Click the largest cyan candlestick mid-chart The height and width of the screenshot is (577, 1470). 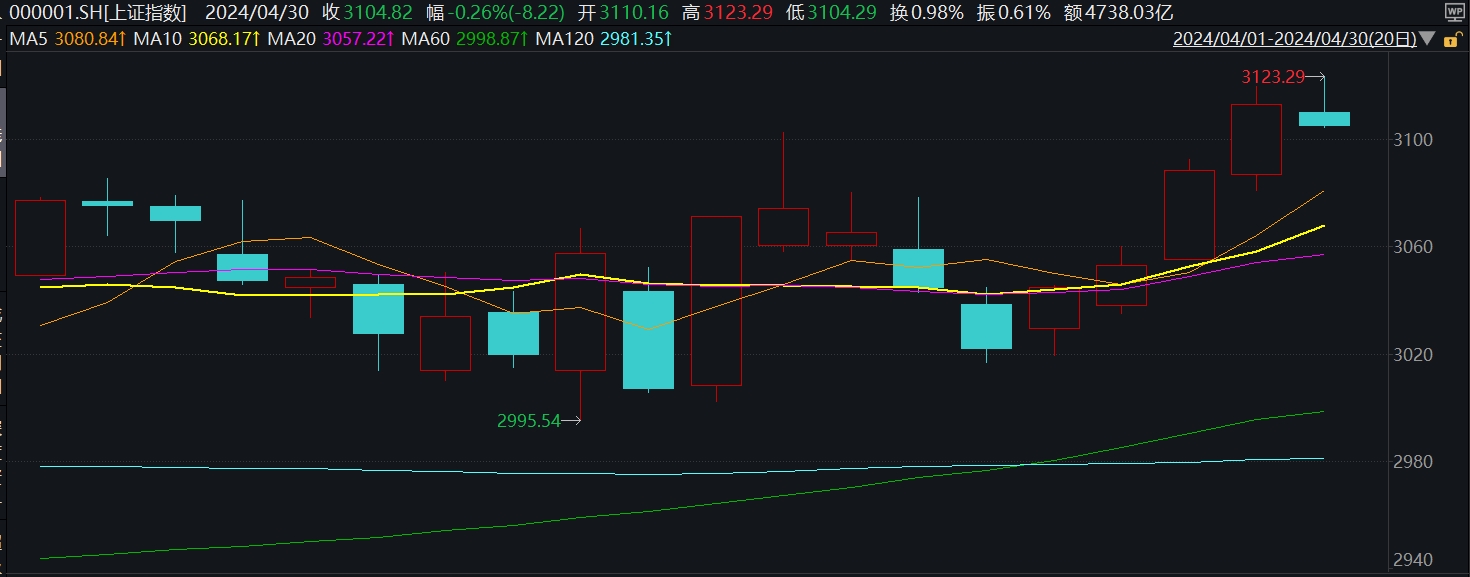point(648,339)
